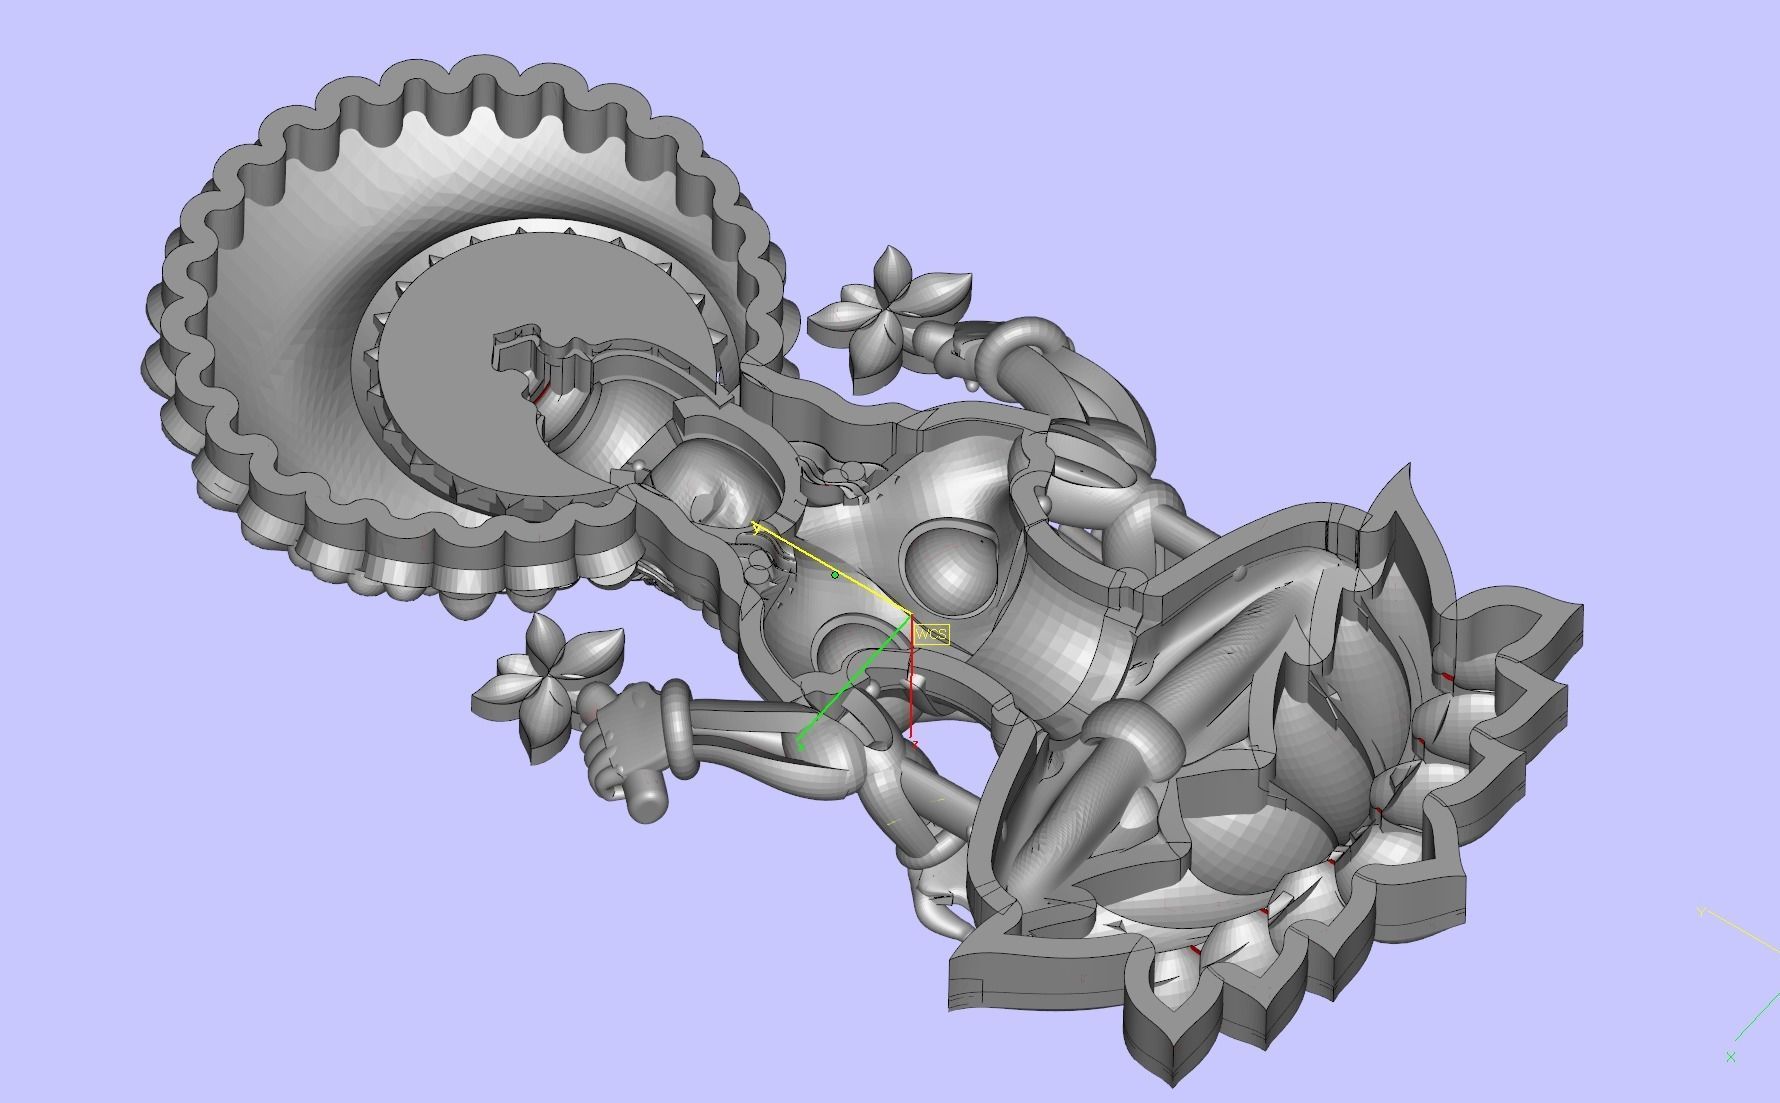Click the green X axis line of WCS
This screenshot has height=1103, width=1780.
(855, 680)
